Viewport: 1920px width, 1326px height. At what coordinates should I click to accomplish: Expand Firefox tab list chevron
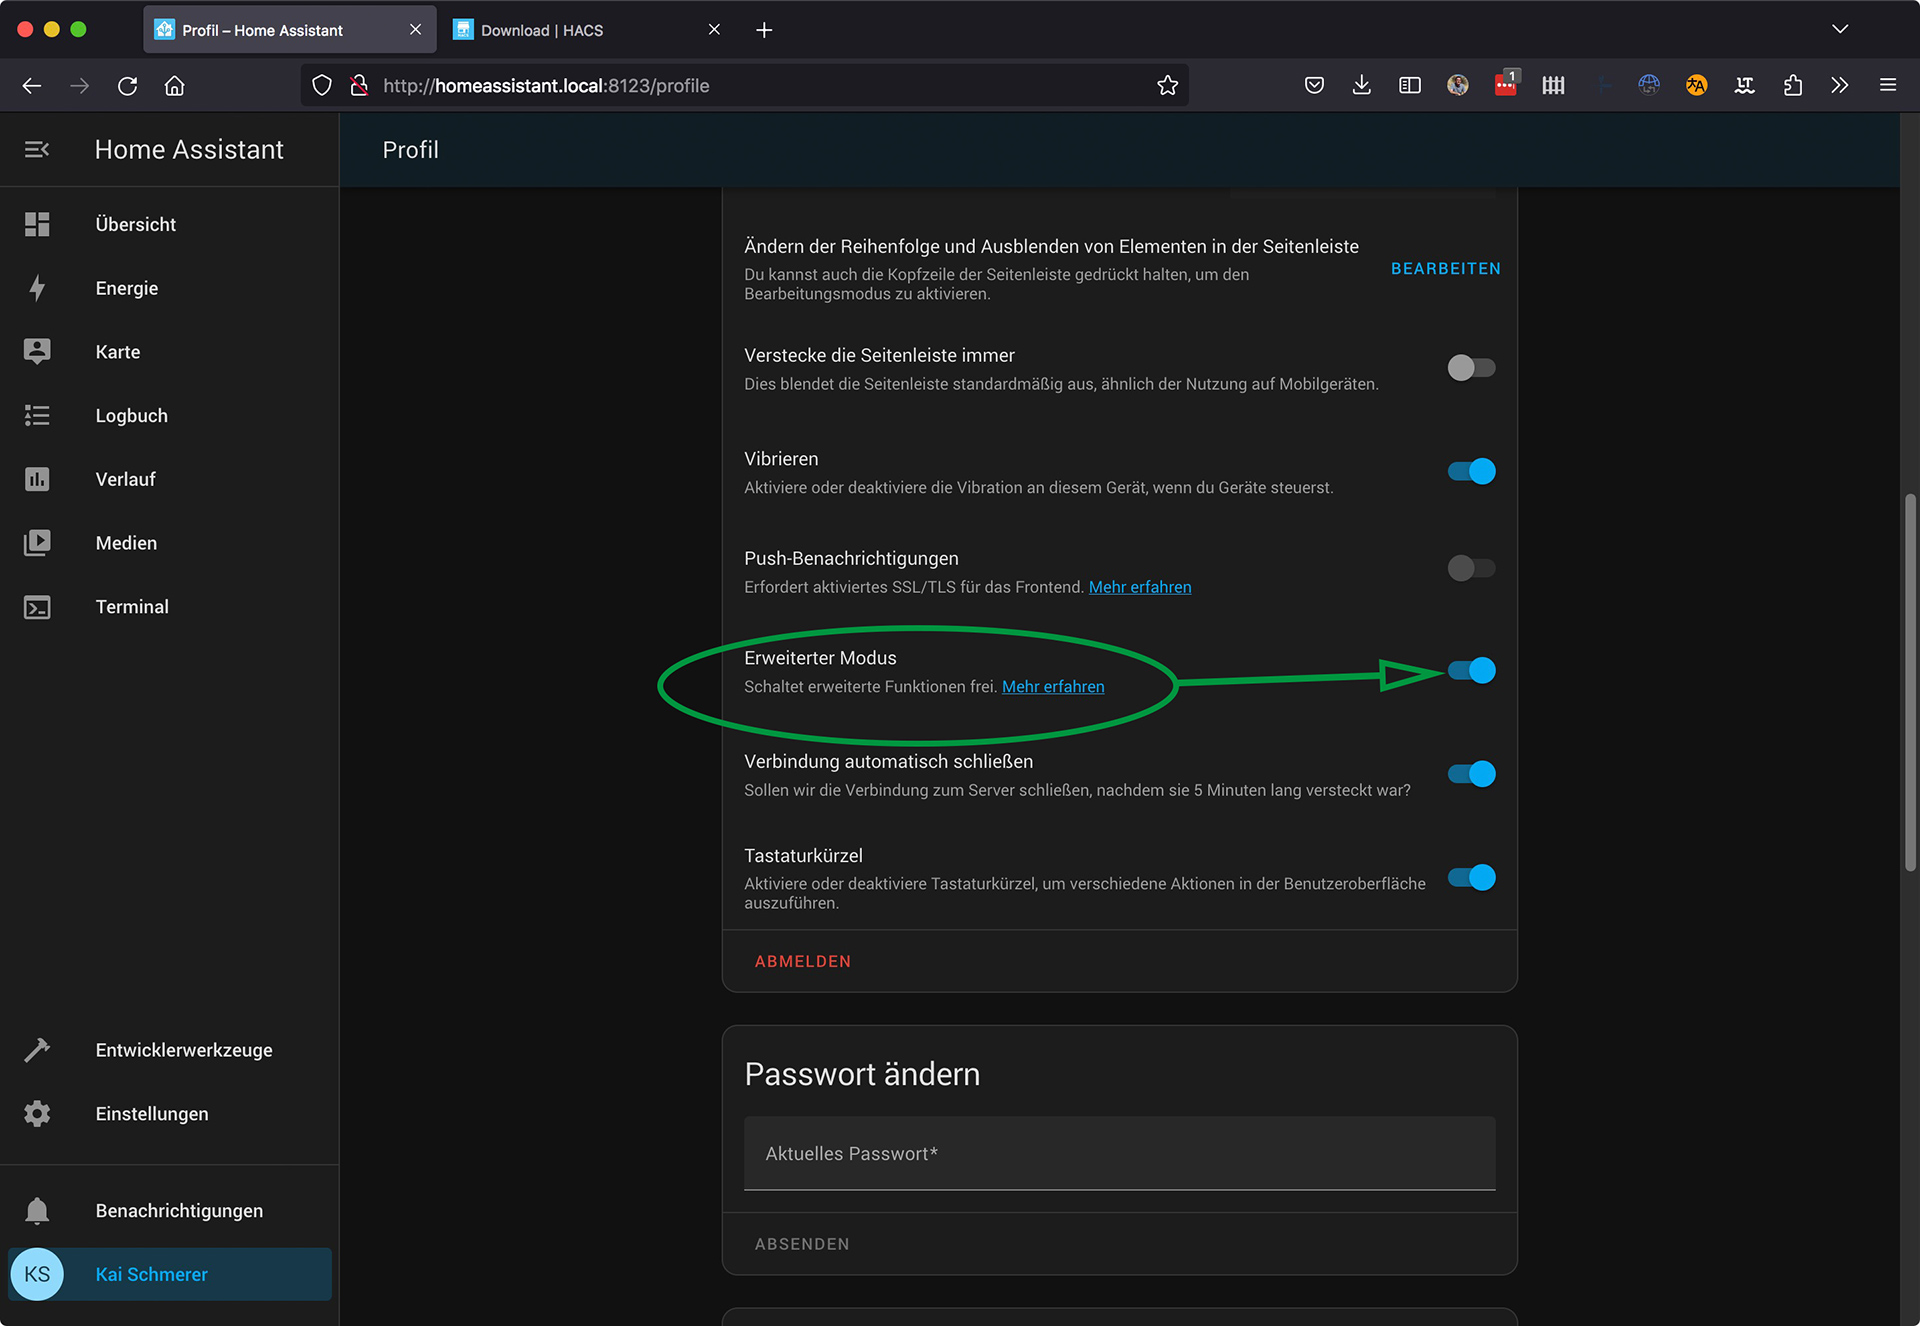pos(1839,29)
